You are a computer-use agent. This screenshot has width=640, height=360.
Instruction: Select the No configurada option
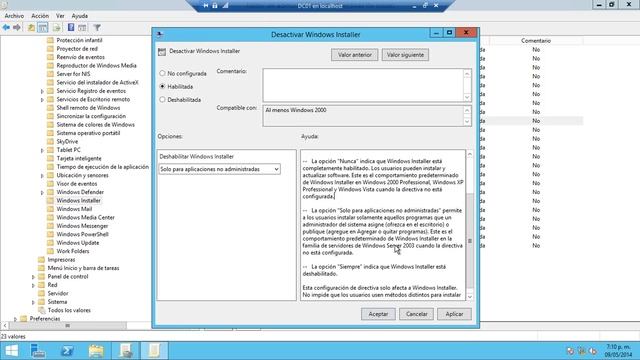click(162, 73)
